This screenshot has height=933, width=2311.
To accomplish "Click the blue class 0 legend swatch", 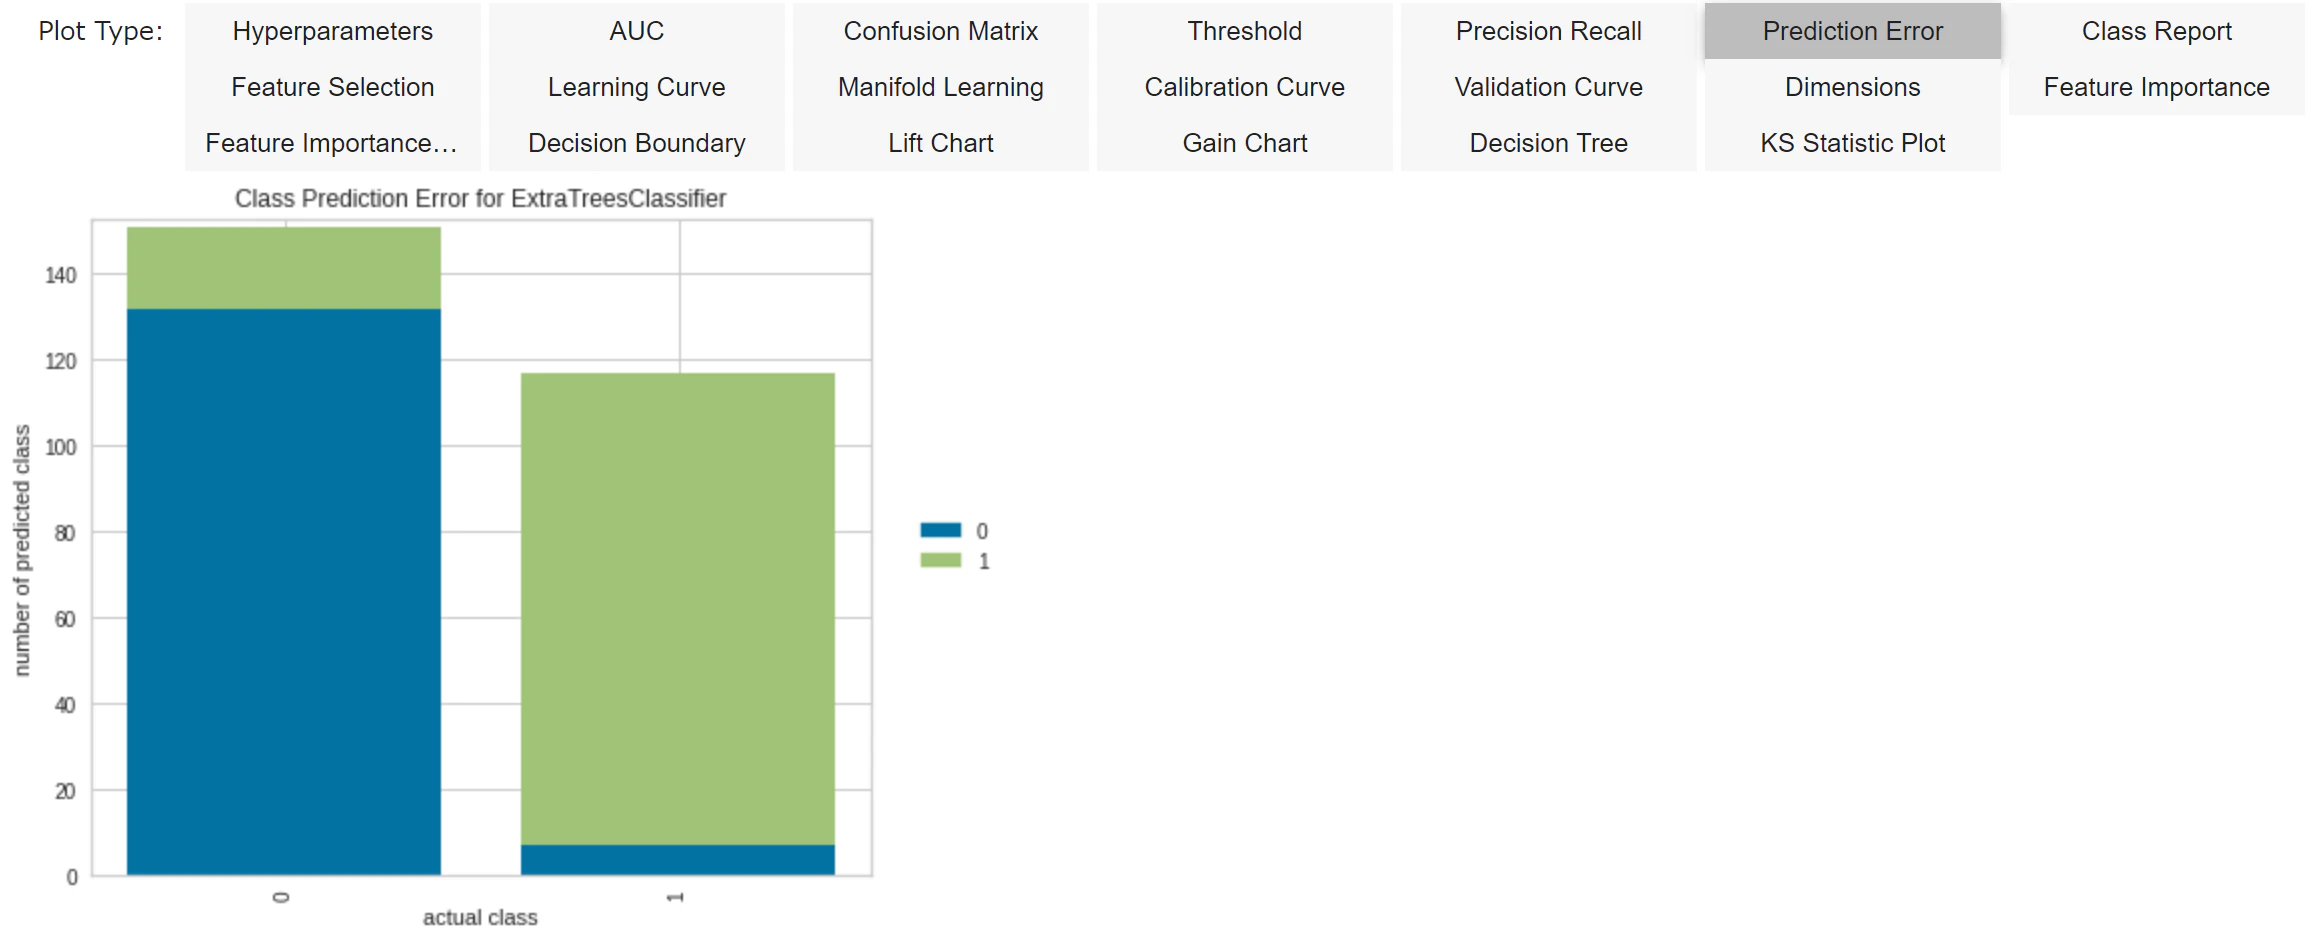I will (x=940, y=530).
